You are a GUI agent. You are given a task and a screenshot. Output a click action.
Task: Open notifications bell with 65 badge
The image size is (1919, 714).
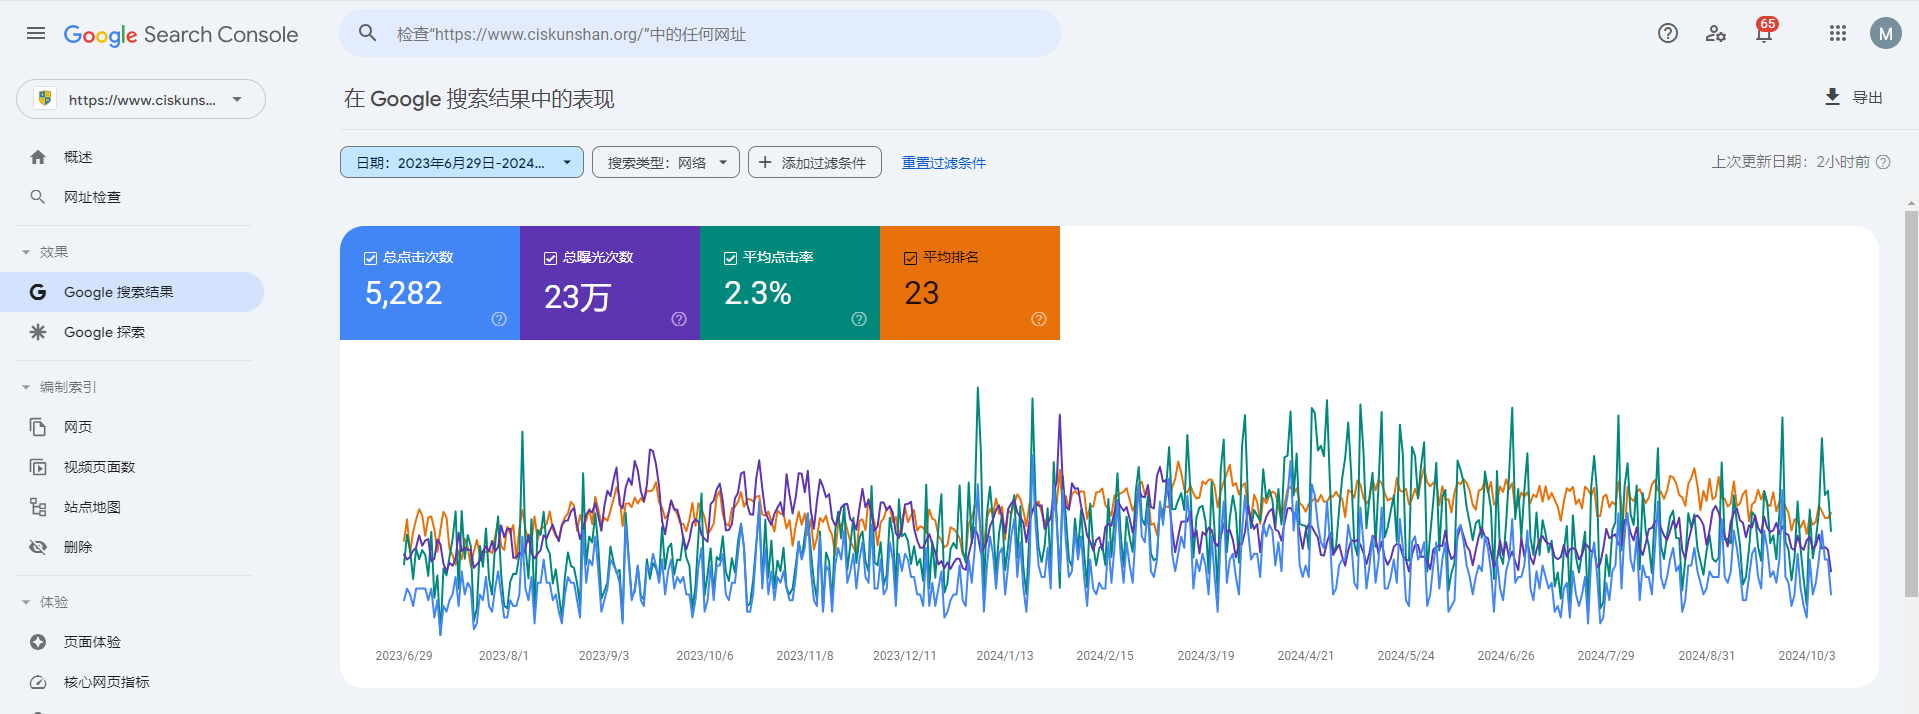(1764, 33)
